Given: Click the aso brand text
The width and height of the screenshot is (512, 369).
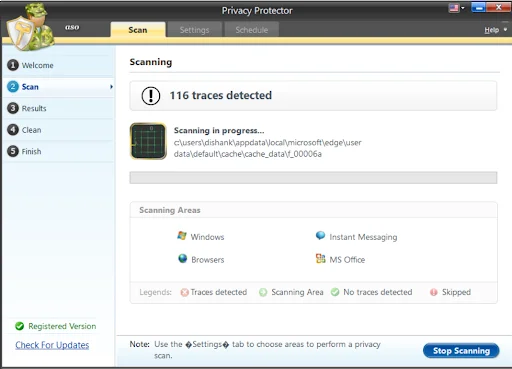Looking at the screenshot, I should click(x=72, y=27).
